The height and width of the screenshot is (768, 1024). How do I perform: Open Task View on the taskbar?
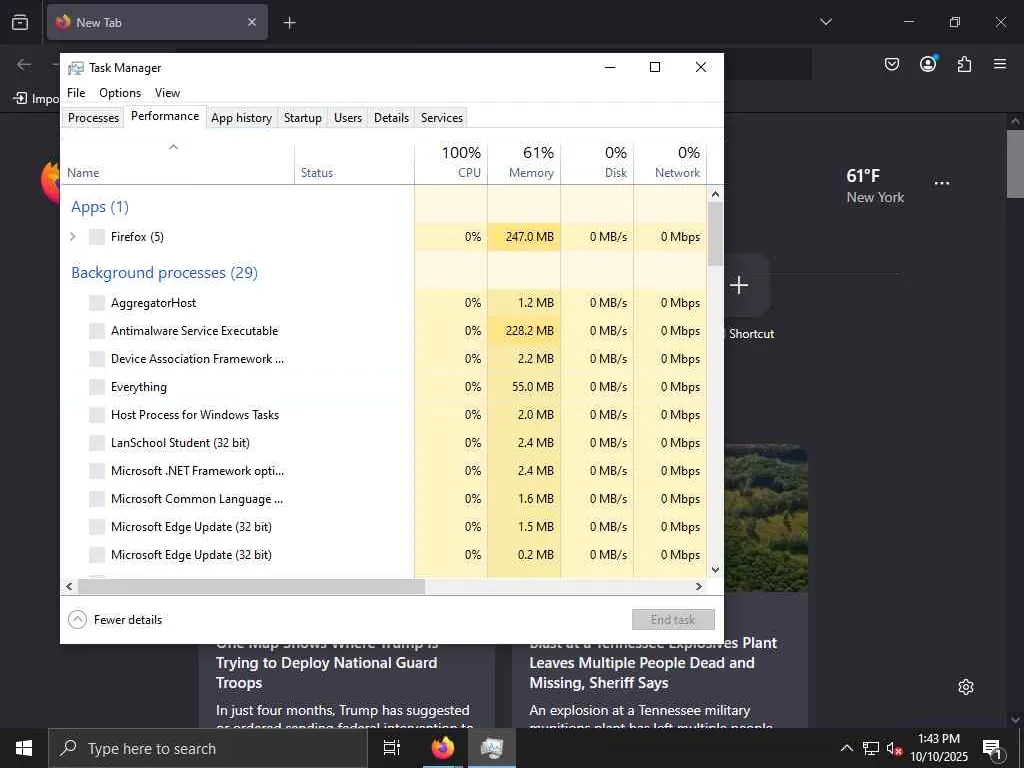point(392,748)
